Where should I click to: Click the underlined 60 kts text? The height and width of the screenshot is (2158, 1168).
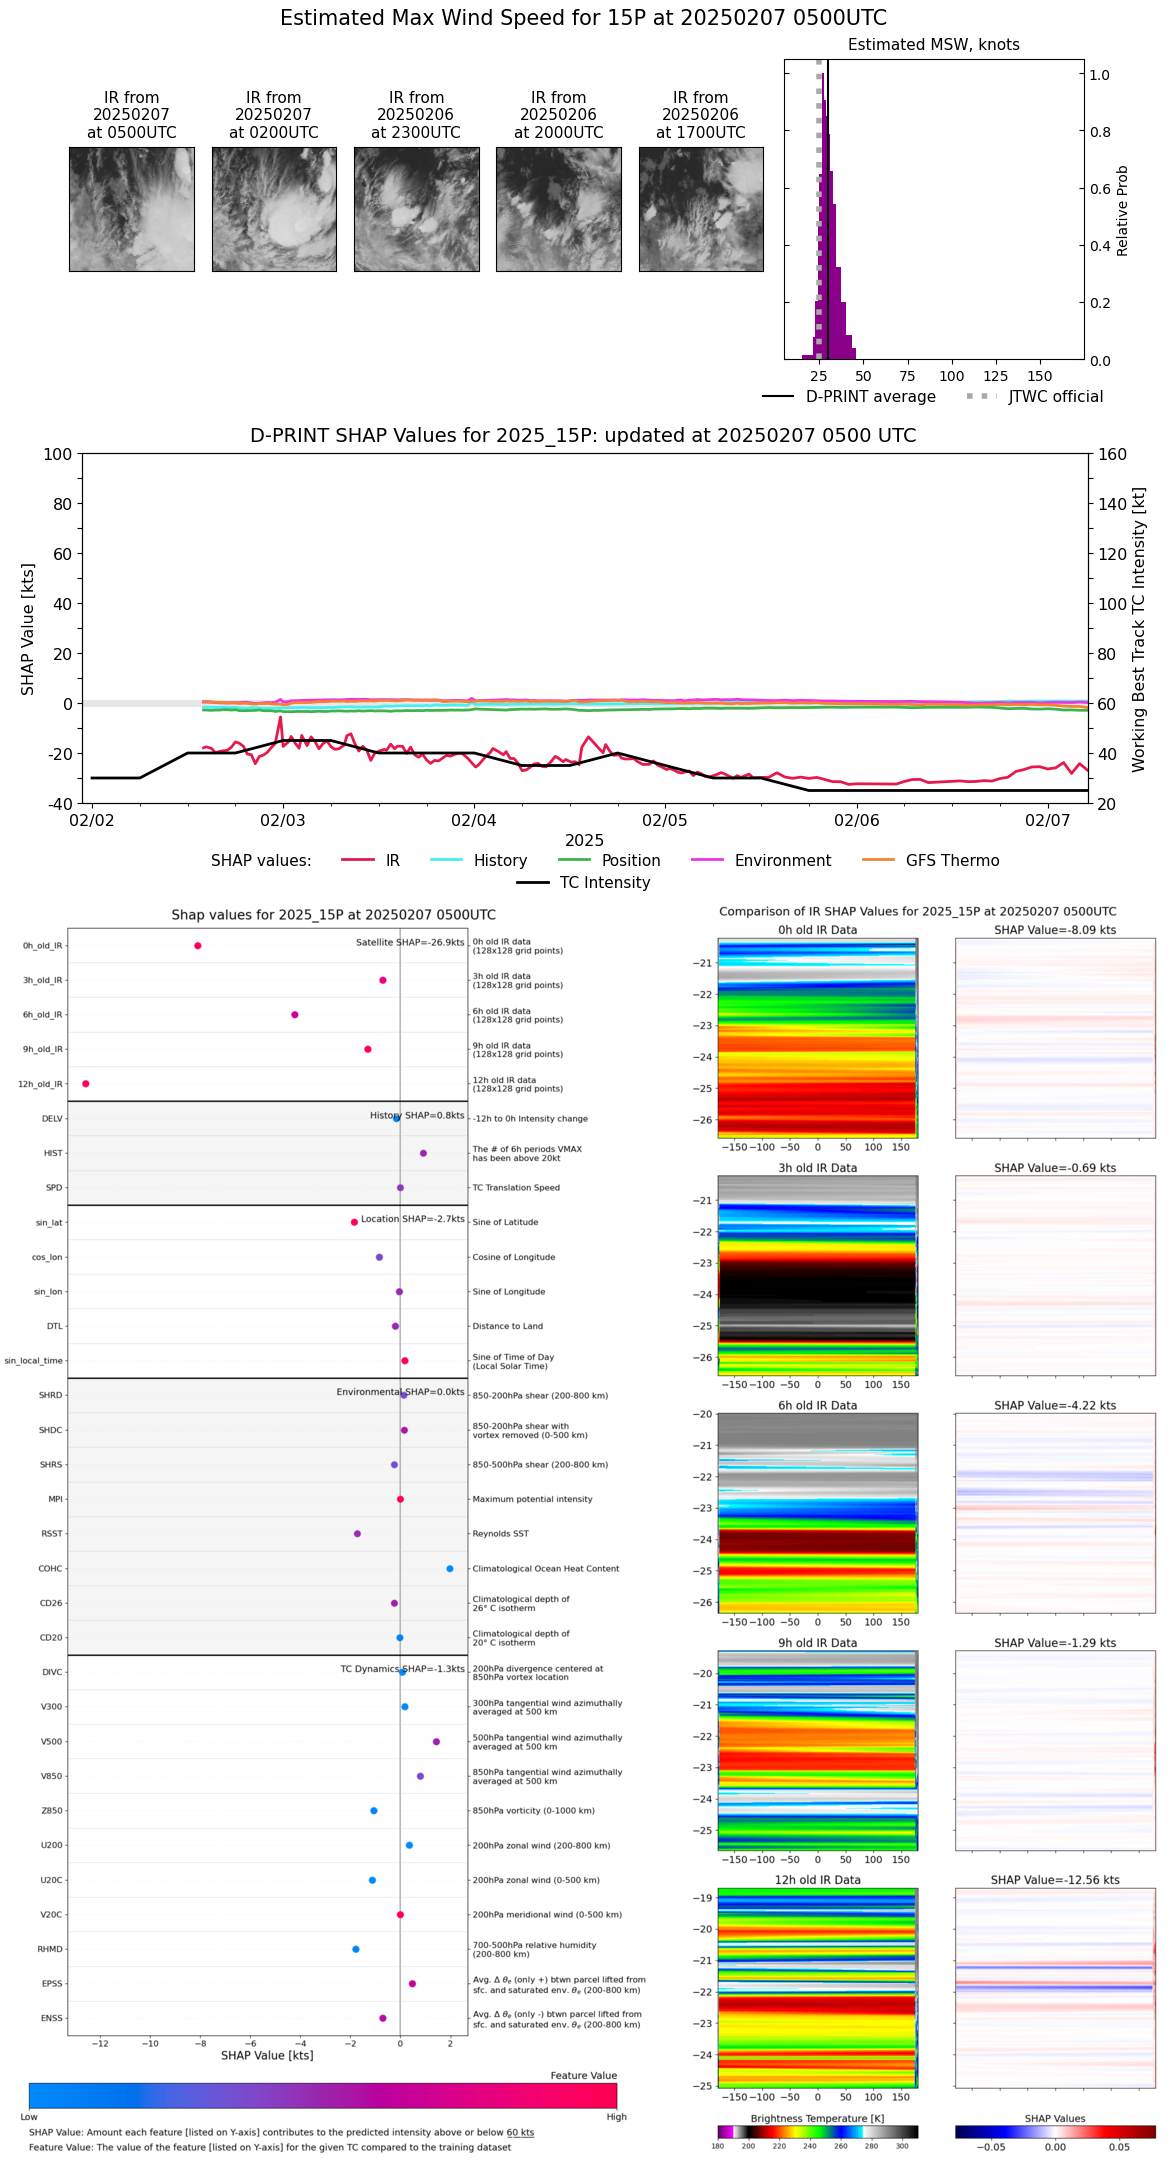point(520,2132)
